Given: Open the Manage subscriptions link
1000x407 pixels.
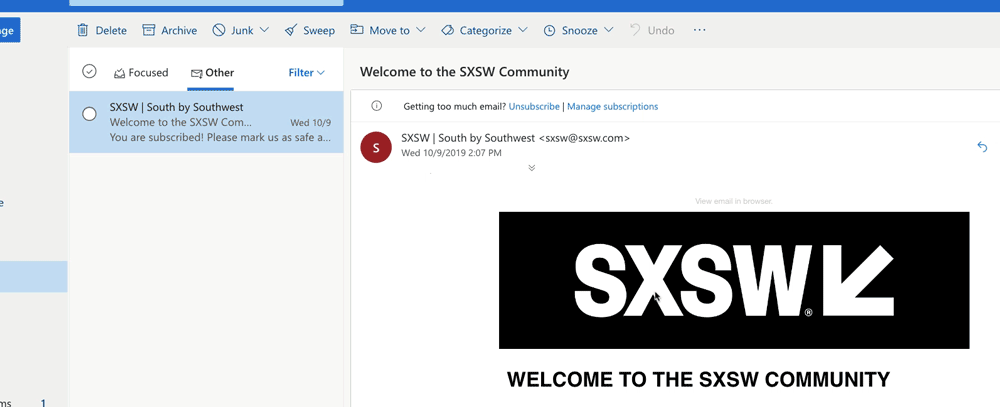Looking at the screenshot, I should click(612, 106).
